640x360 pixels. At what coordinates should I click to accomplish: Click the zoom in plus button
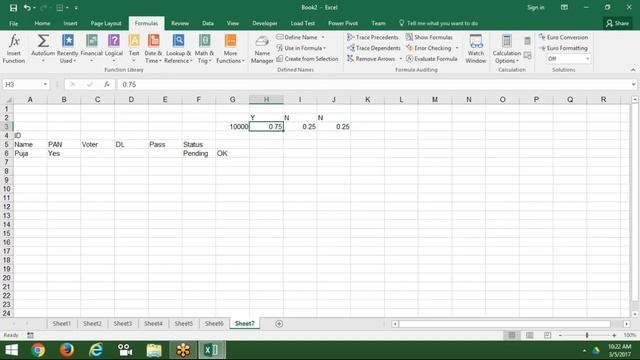(x=614, y=335)
